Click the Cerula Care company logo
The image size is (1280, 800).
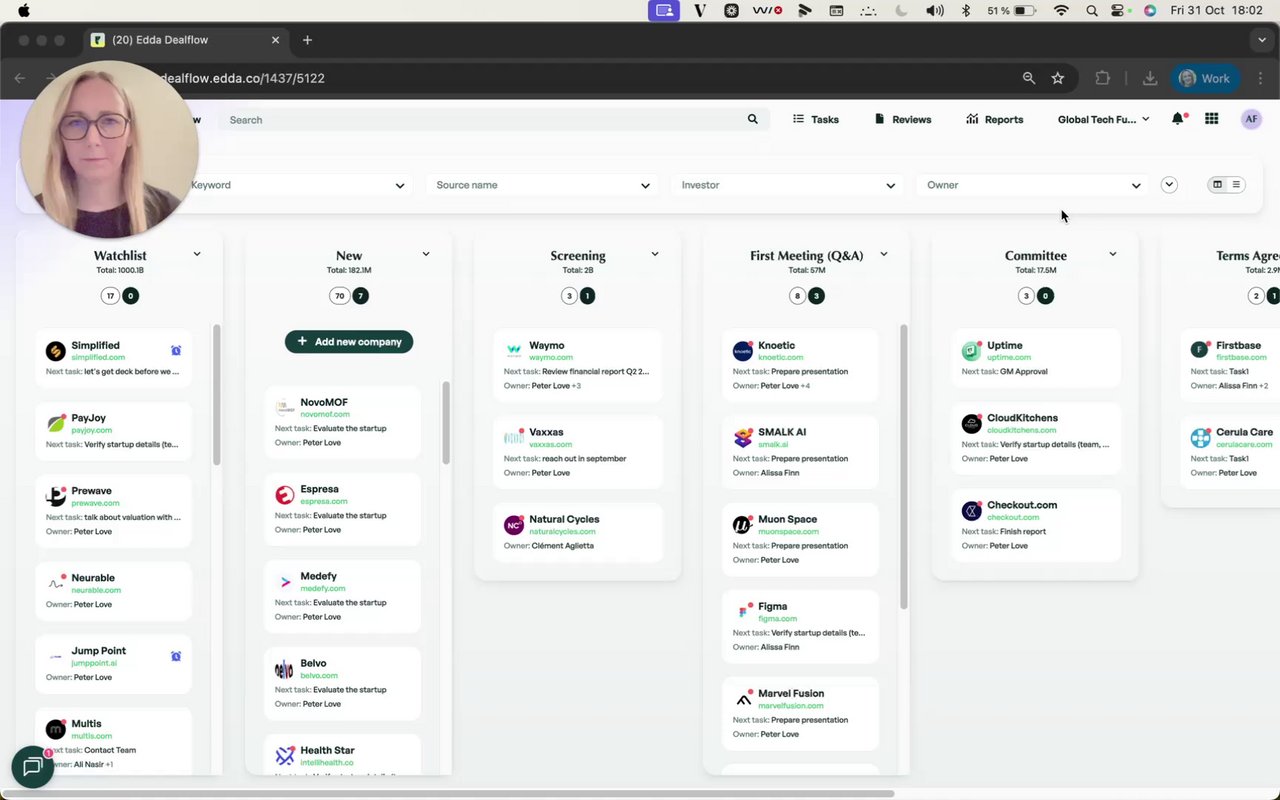click(x=1201, y=438)
